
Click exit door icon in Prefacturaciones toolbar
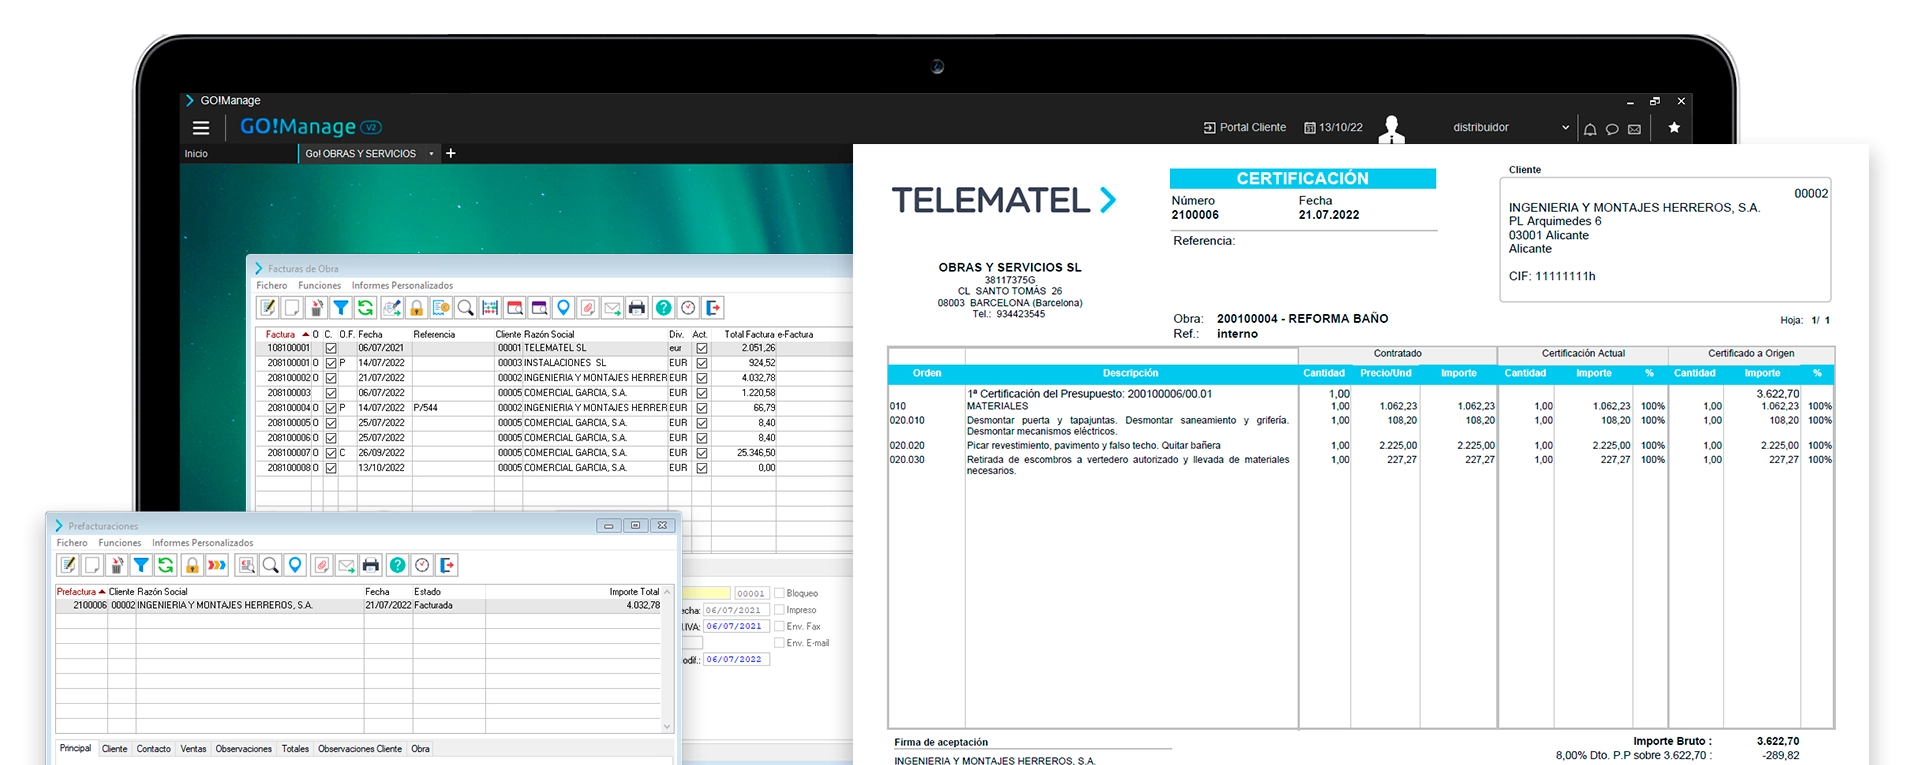tap(447, 565)
